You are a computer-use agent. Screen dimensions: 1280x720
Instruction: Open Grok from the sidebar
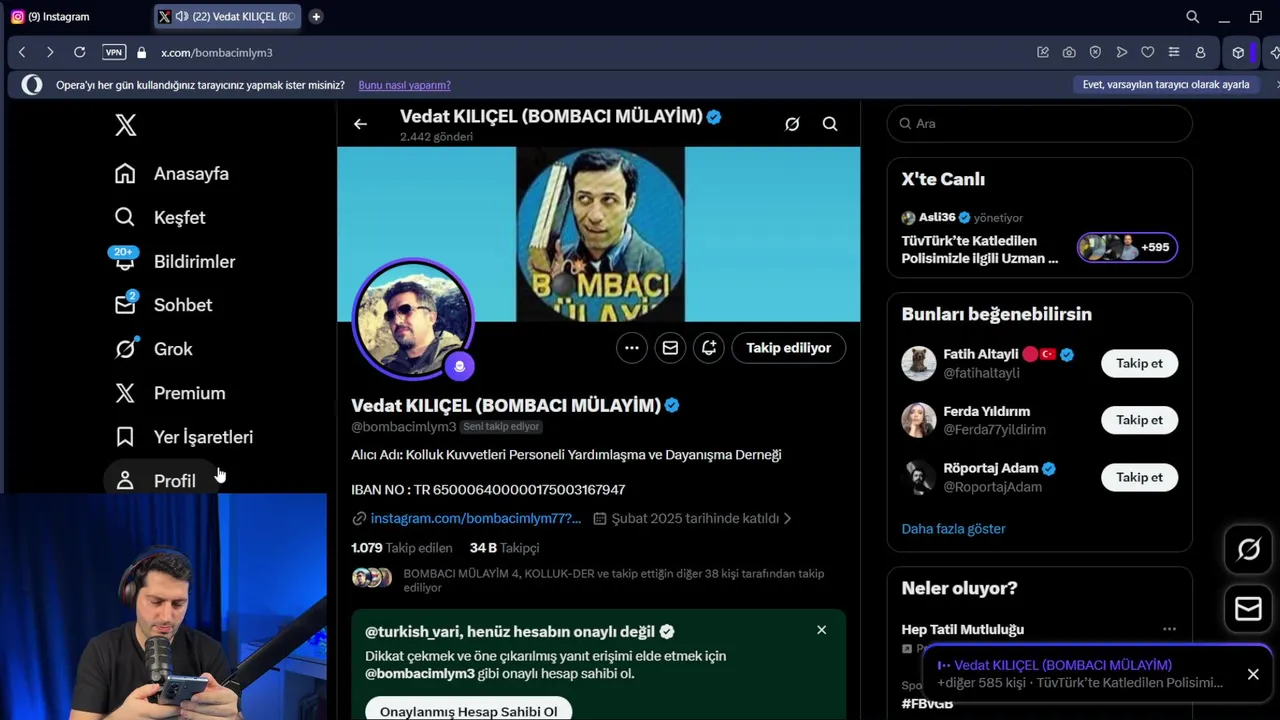[x=153, y=349]
